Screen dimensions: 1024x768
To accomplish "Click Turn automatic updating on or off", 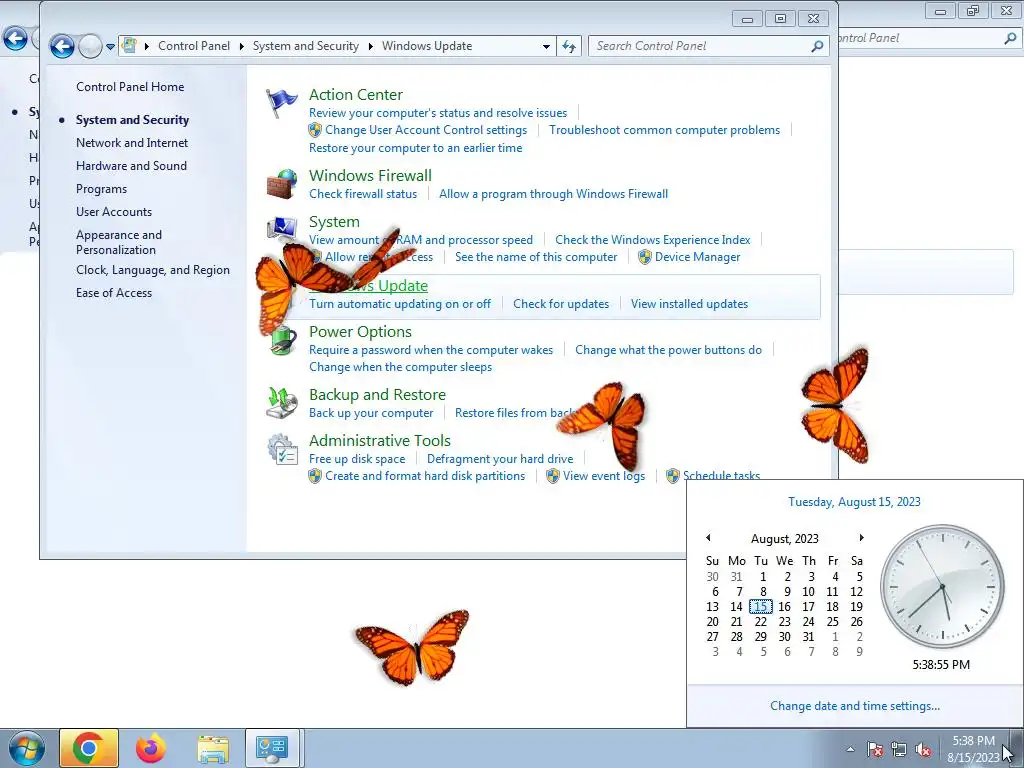I will click(x=400, y=304).
